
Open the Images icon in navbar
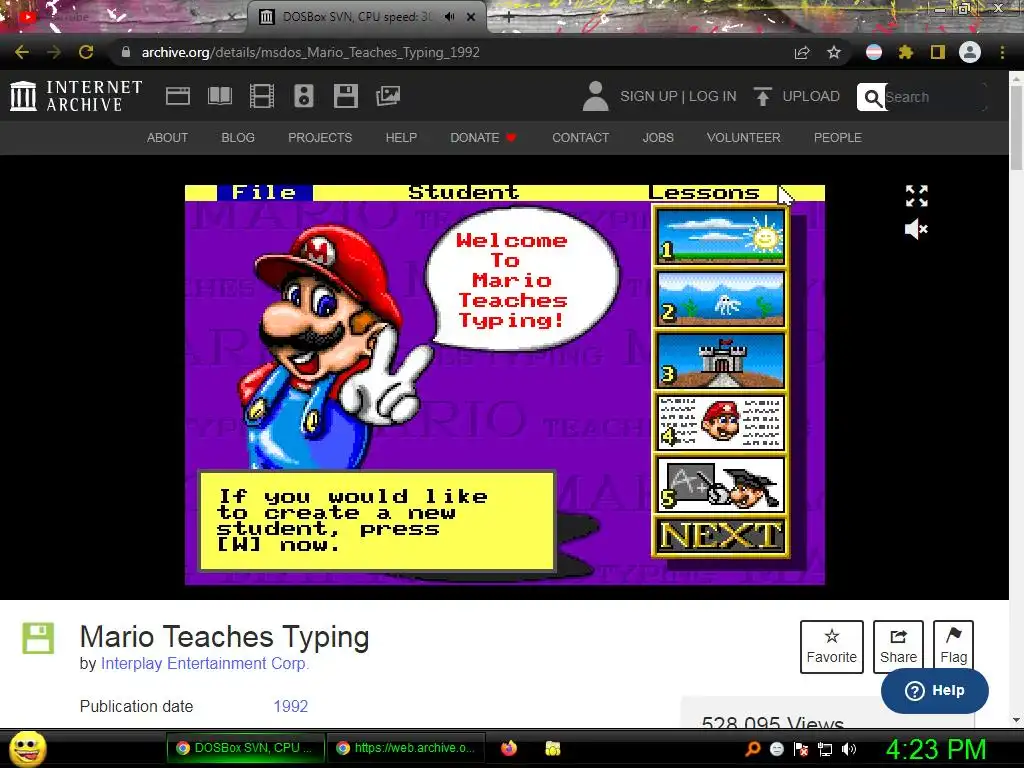point(388,96)
